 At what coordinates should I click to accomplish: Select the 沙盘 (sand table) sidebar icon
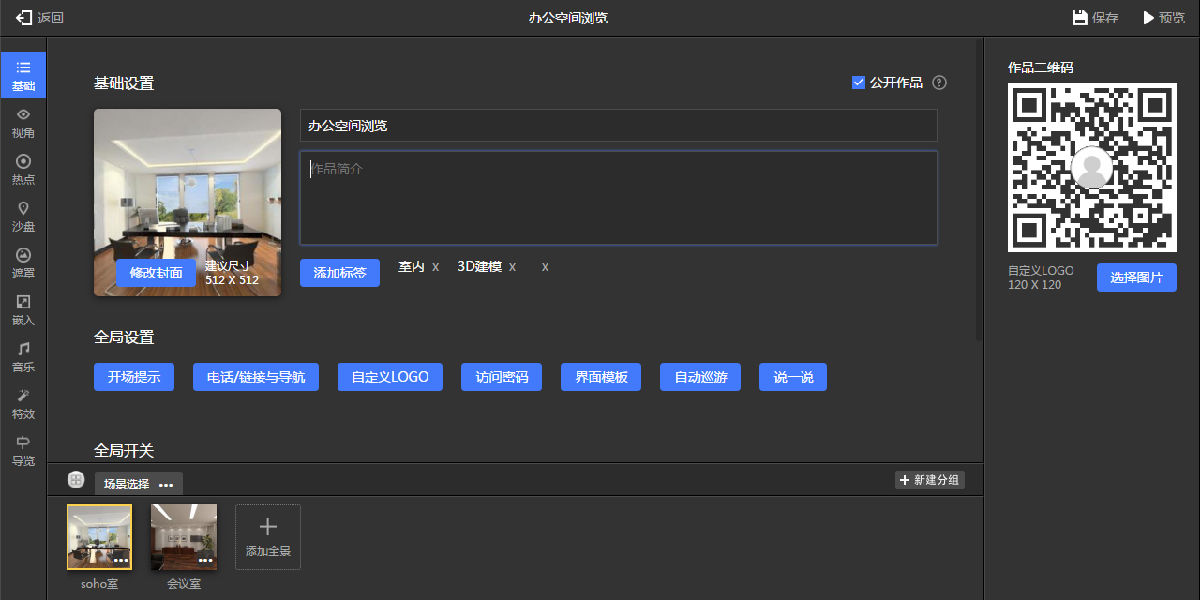tap(23, 217)
